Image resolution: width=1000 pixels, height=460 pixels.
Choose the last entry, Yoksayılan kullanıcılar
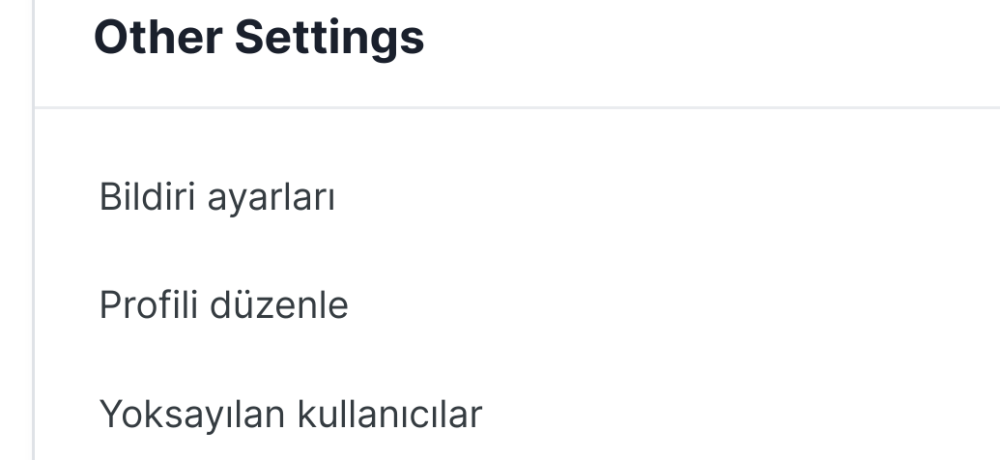coord(290,413)
